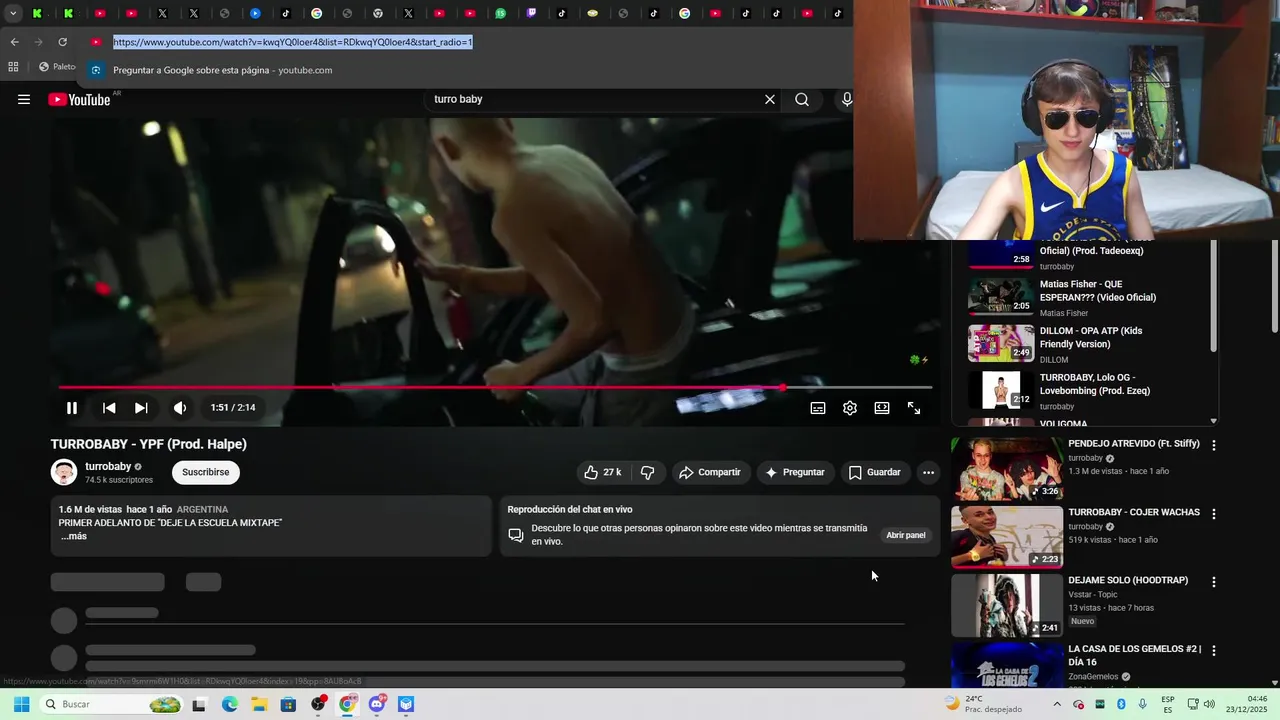Switch to the Twitch browser tab
1280x720 pixels.
coord(531,13)
